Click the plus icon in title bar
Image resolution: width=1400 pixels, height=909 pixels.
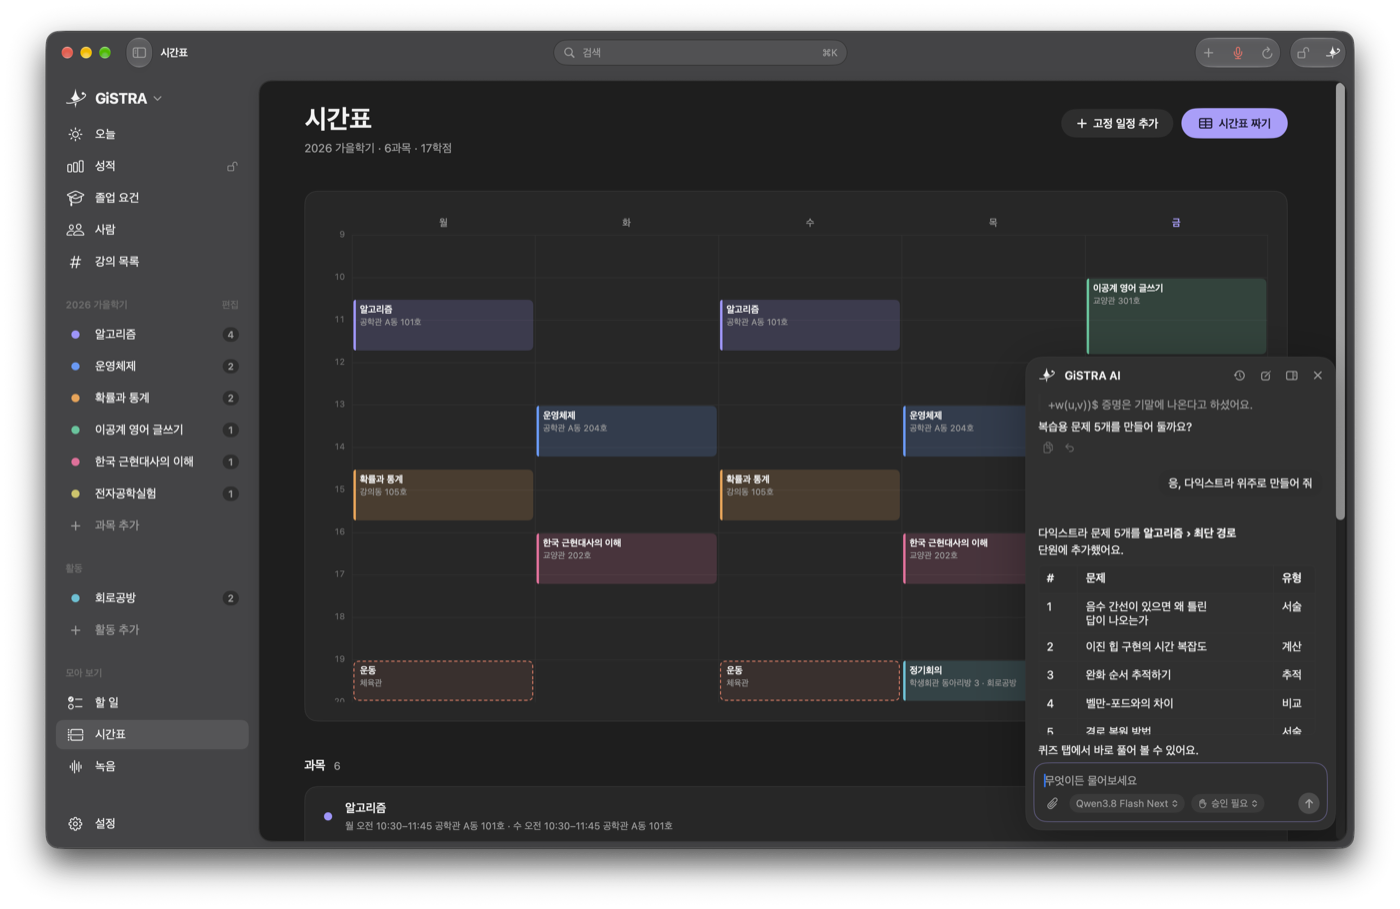point(1209,53)
